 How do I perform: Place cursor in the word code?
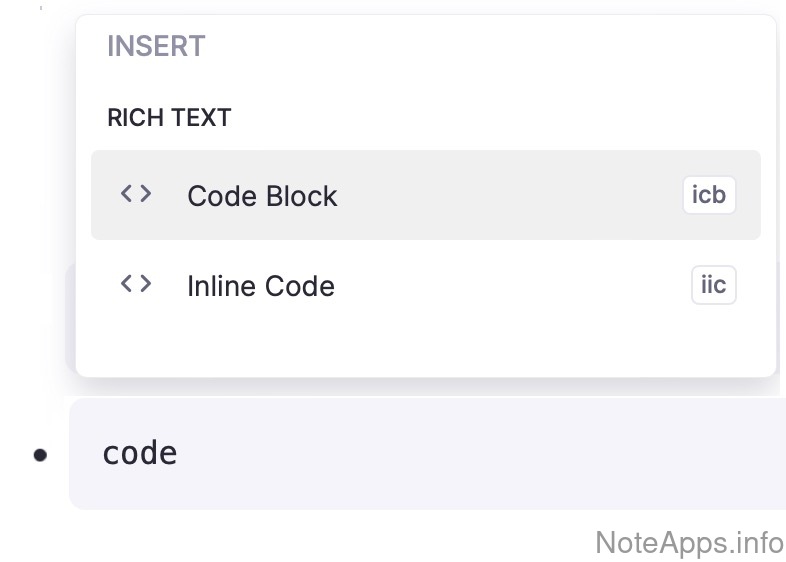click(140, 453)
